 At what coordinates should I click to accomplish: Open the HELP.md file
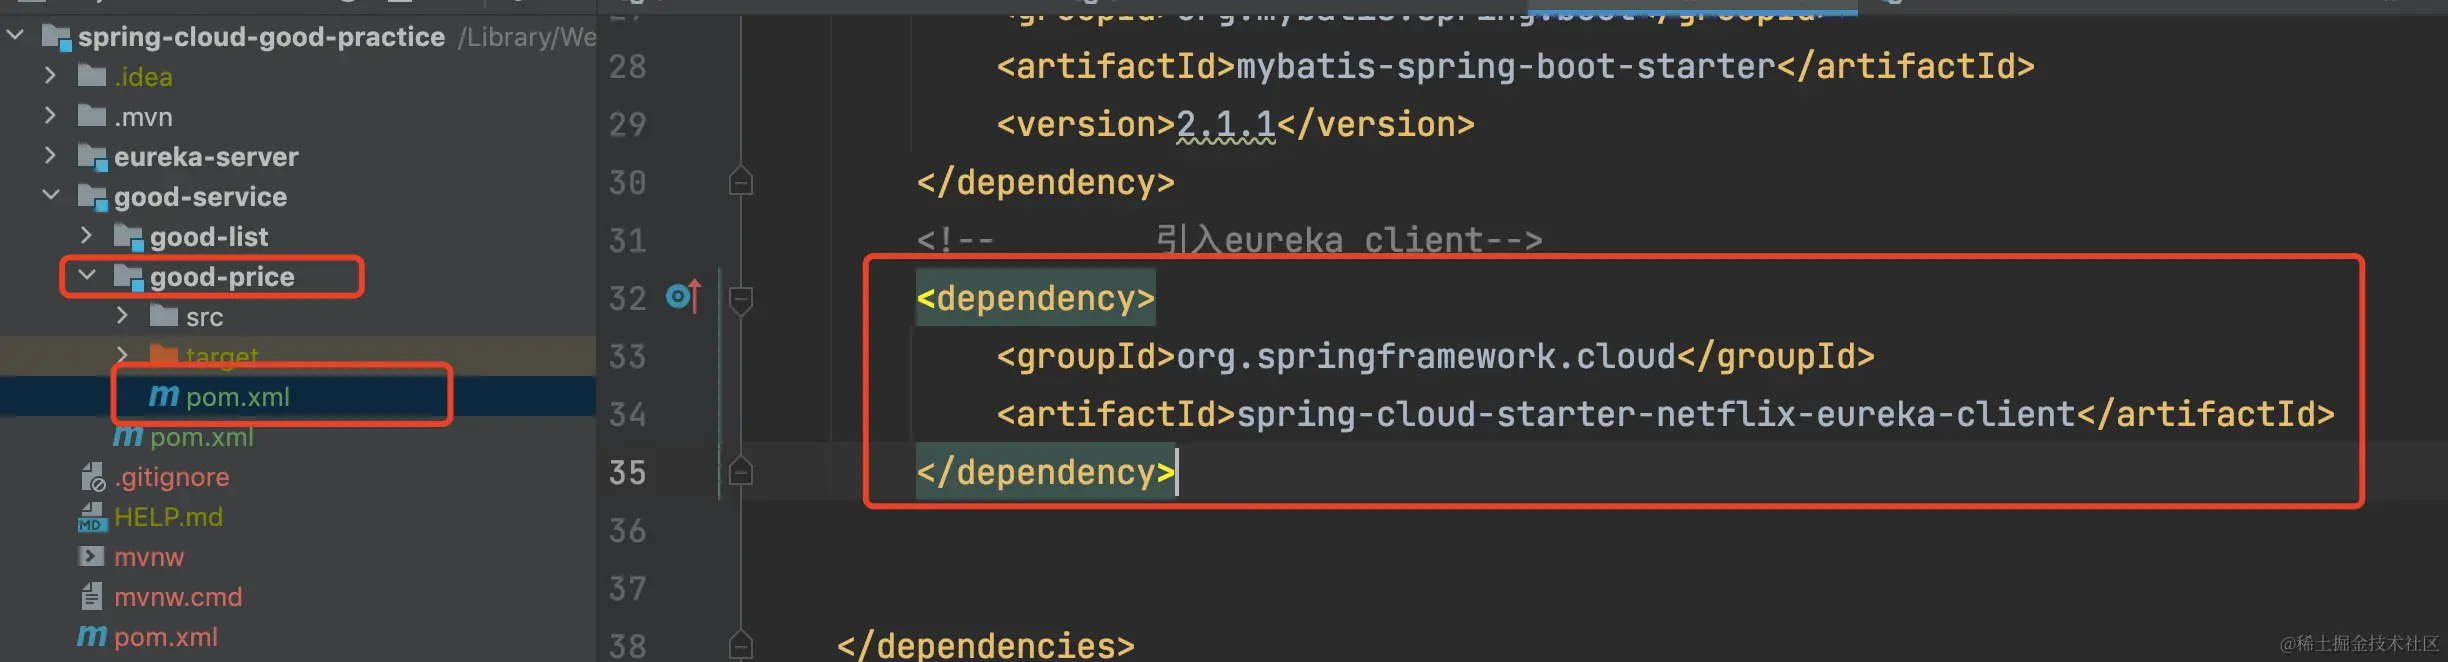pyautogui.click(x=168, y=517)
